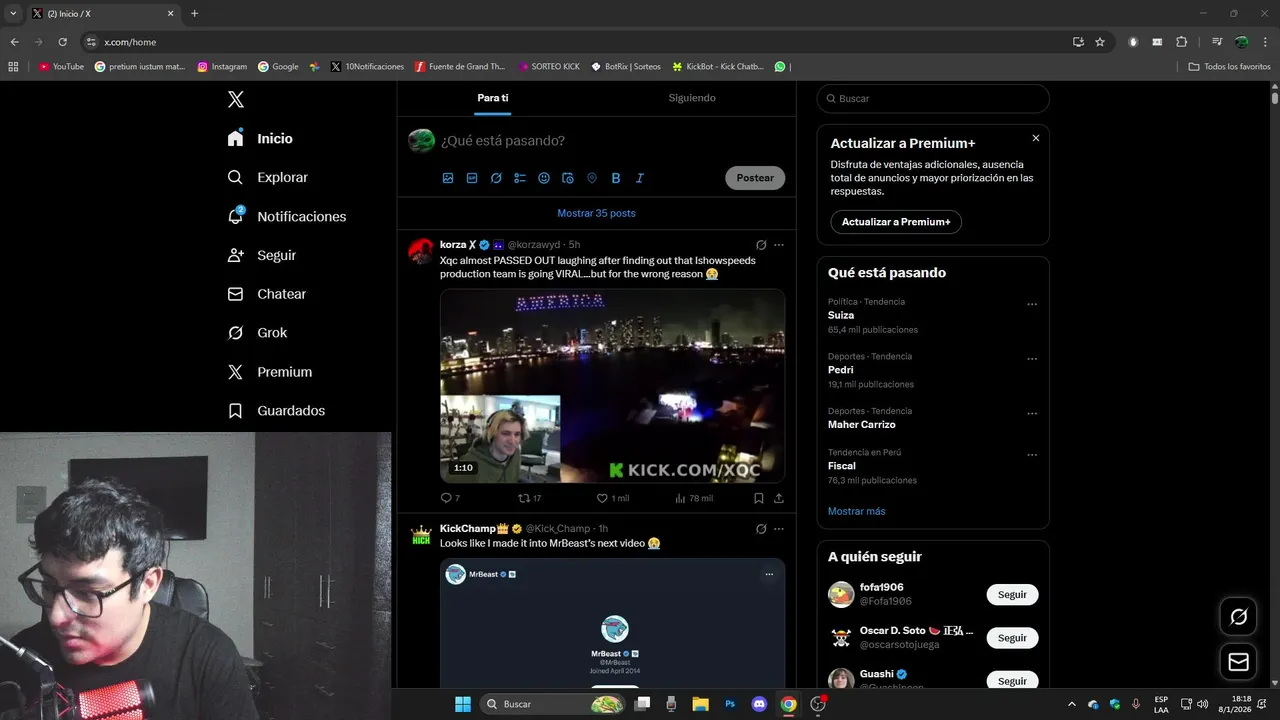This screenshot has width=1280, height=720.
Task: Add a poll to the post
Action: tap(520, 178)
